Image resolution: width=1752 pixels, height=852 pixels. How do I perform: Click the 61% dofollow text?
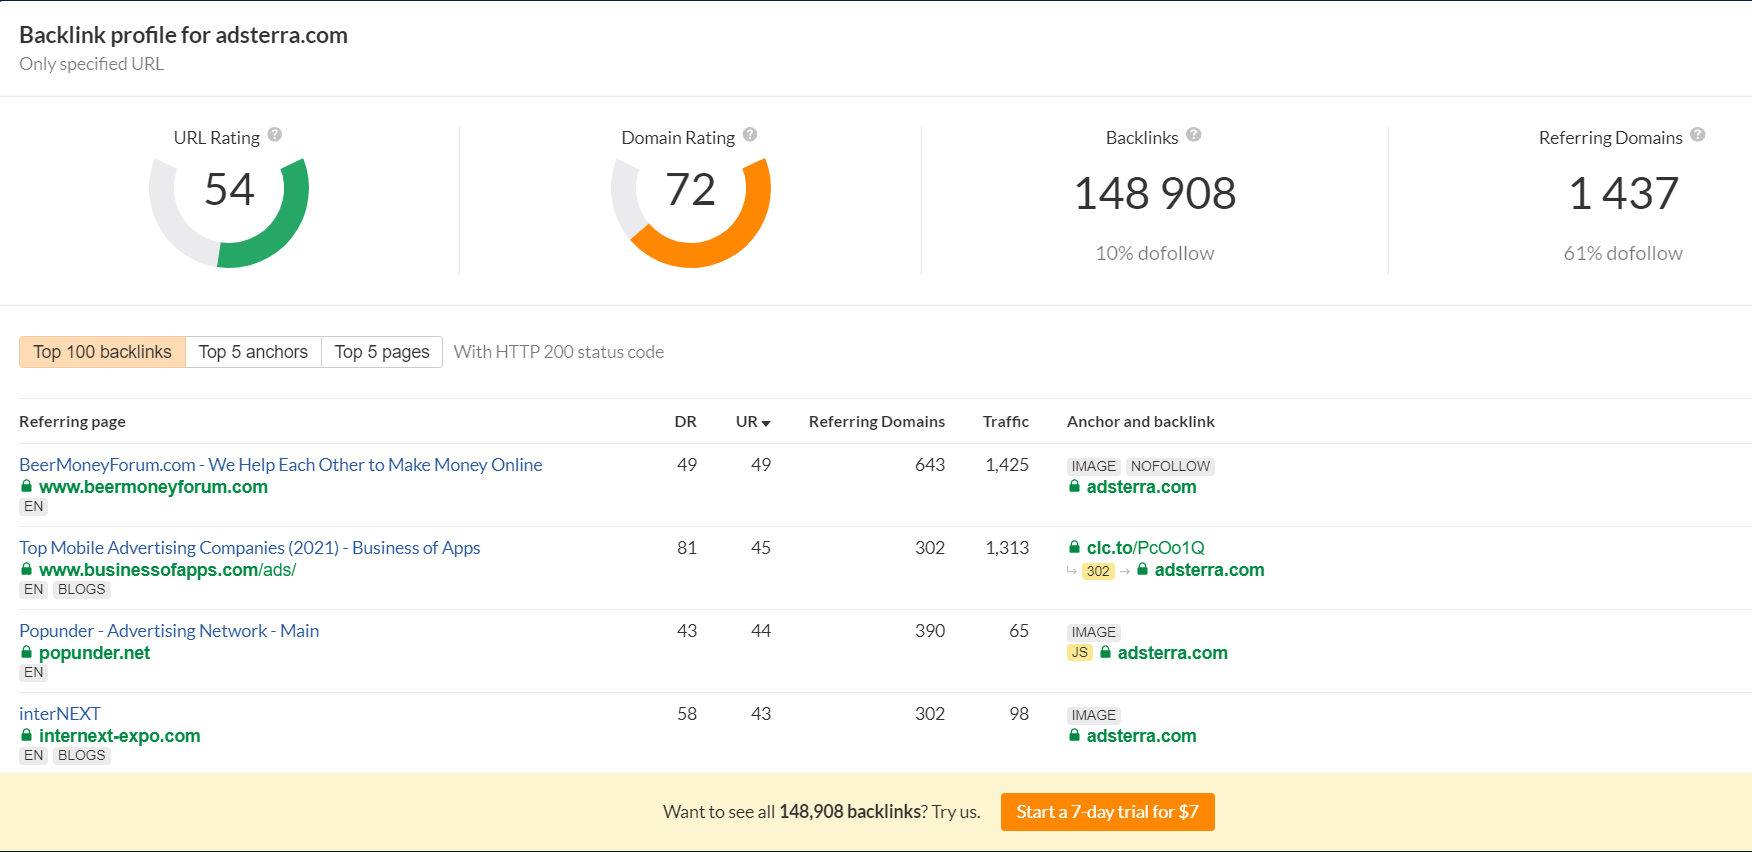point(1623,253)
